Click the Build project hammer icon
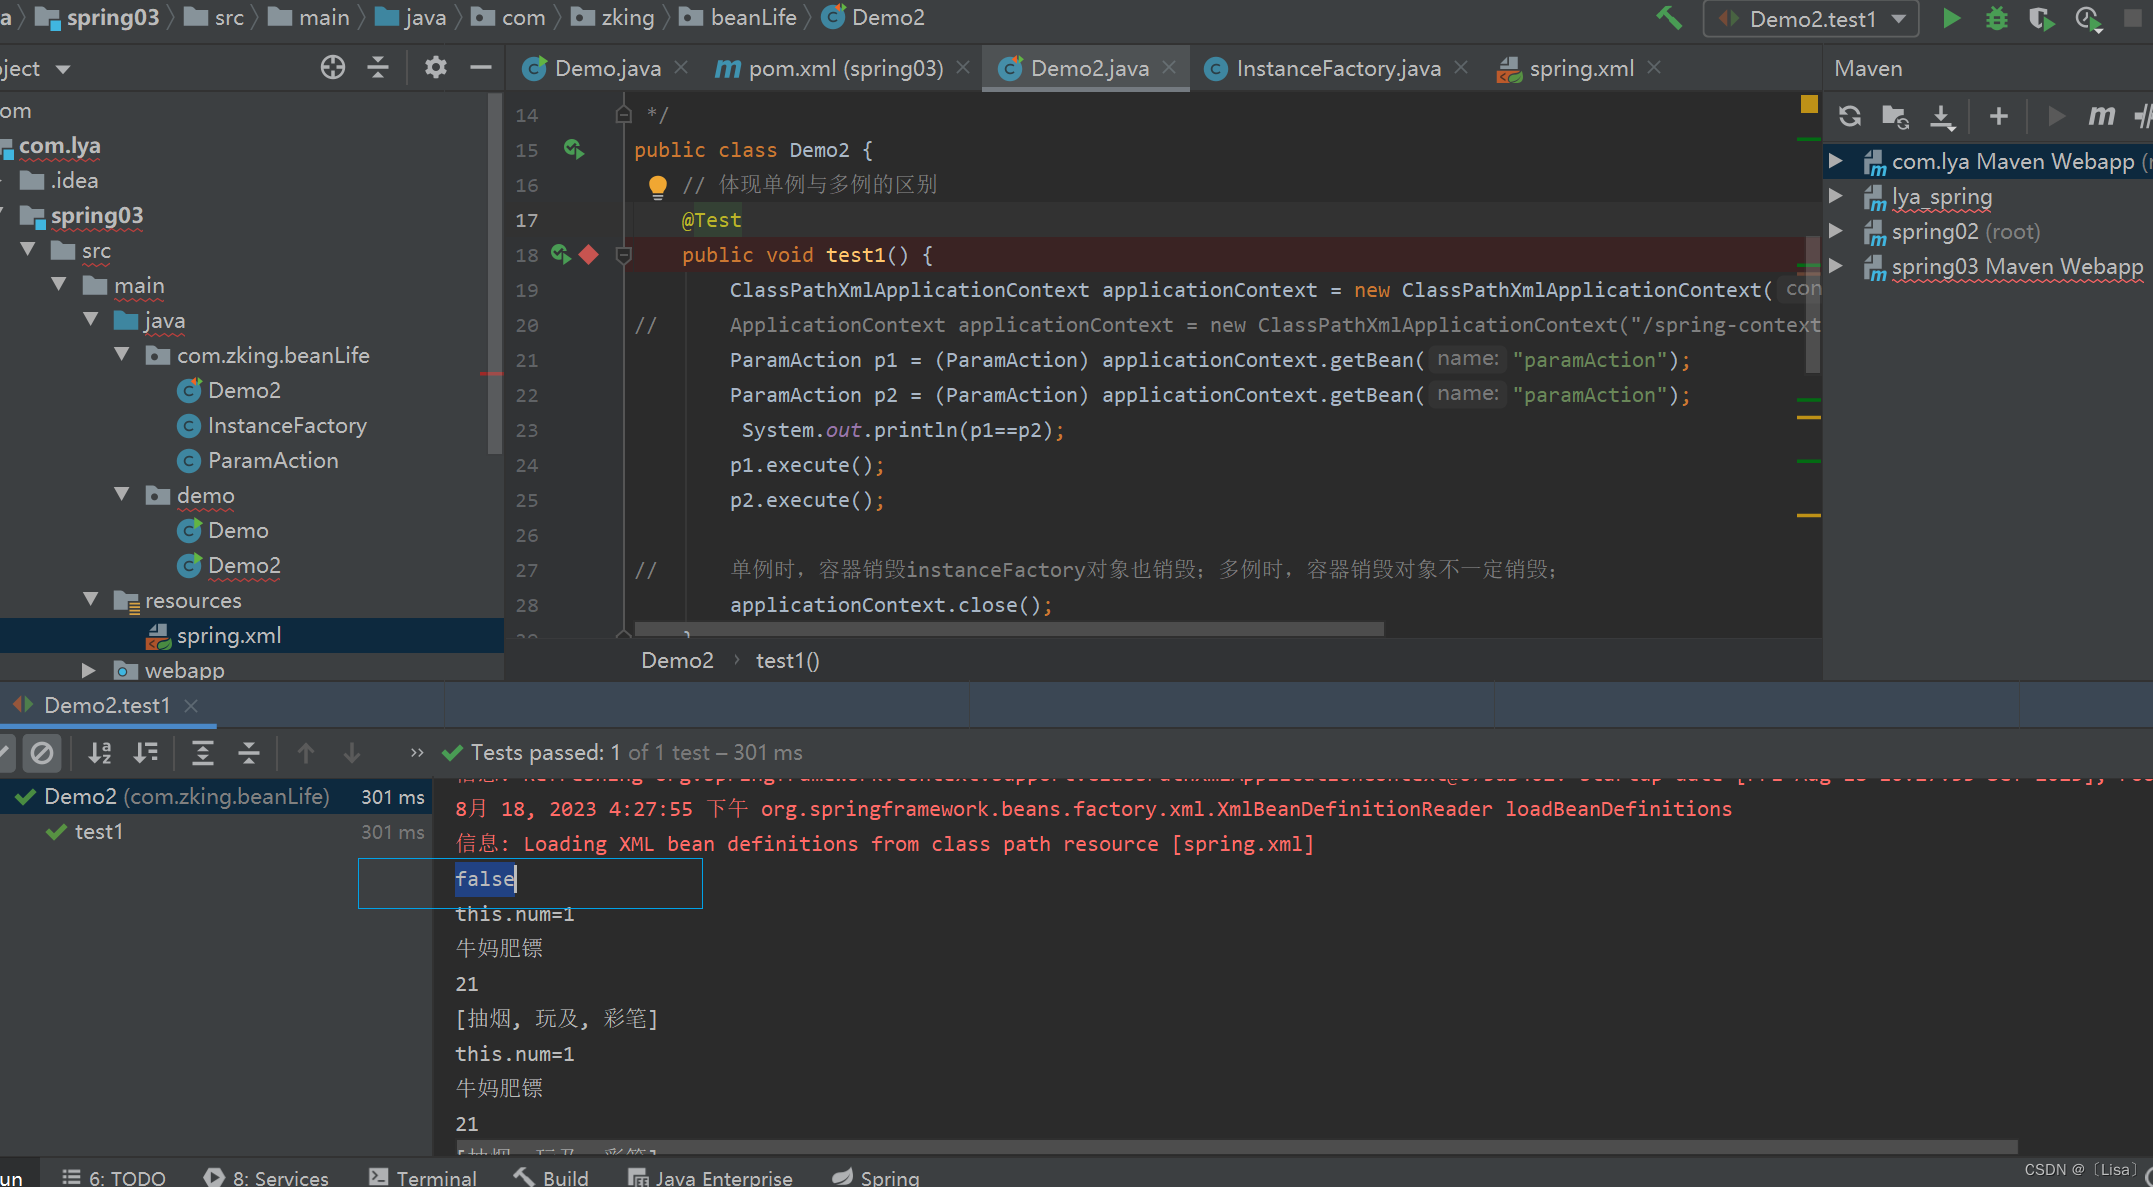The height and width of the screenshot is (1187, 2153). click(1669, 18)
